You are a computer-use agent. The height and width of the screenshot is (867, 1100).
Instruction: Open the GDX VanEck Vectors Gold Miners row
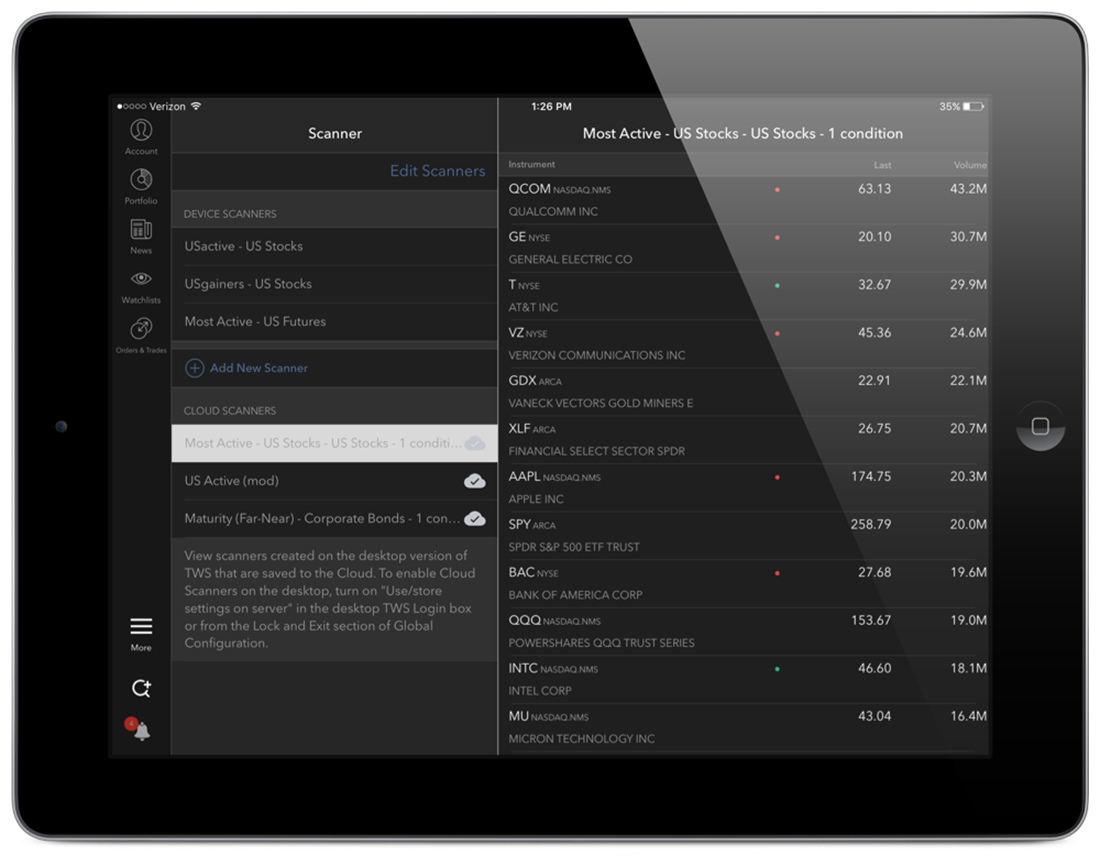744,392
